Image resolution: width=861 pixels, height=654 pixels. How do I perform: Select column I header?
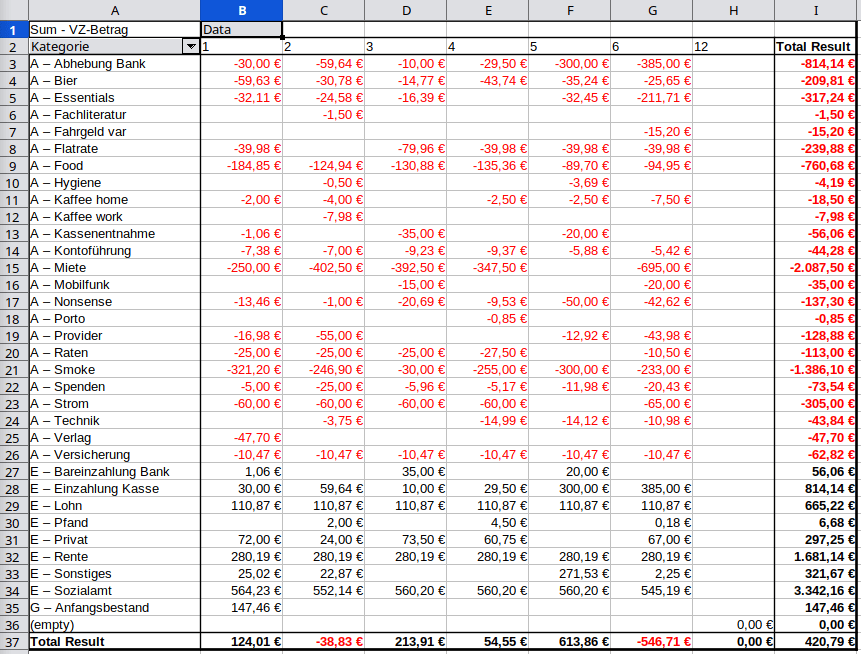coord(816,10)
